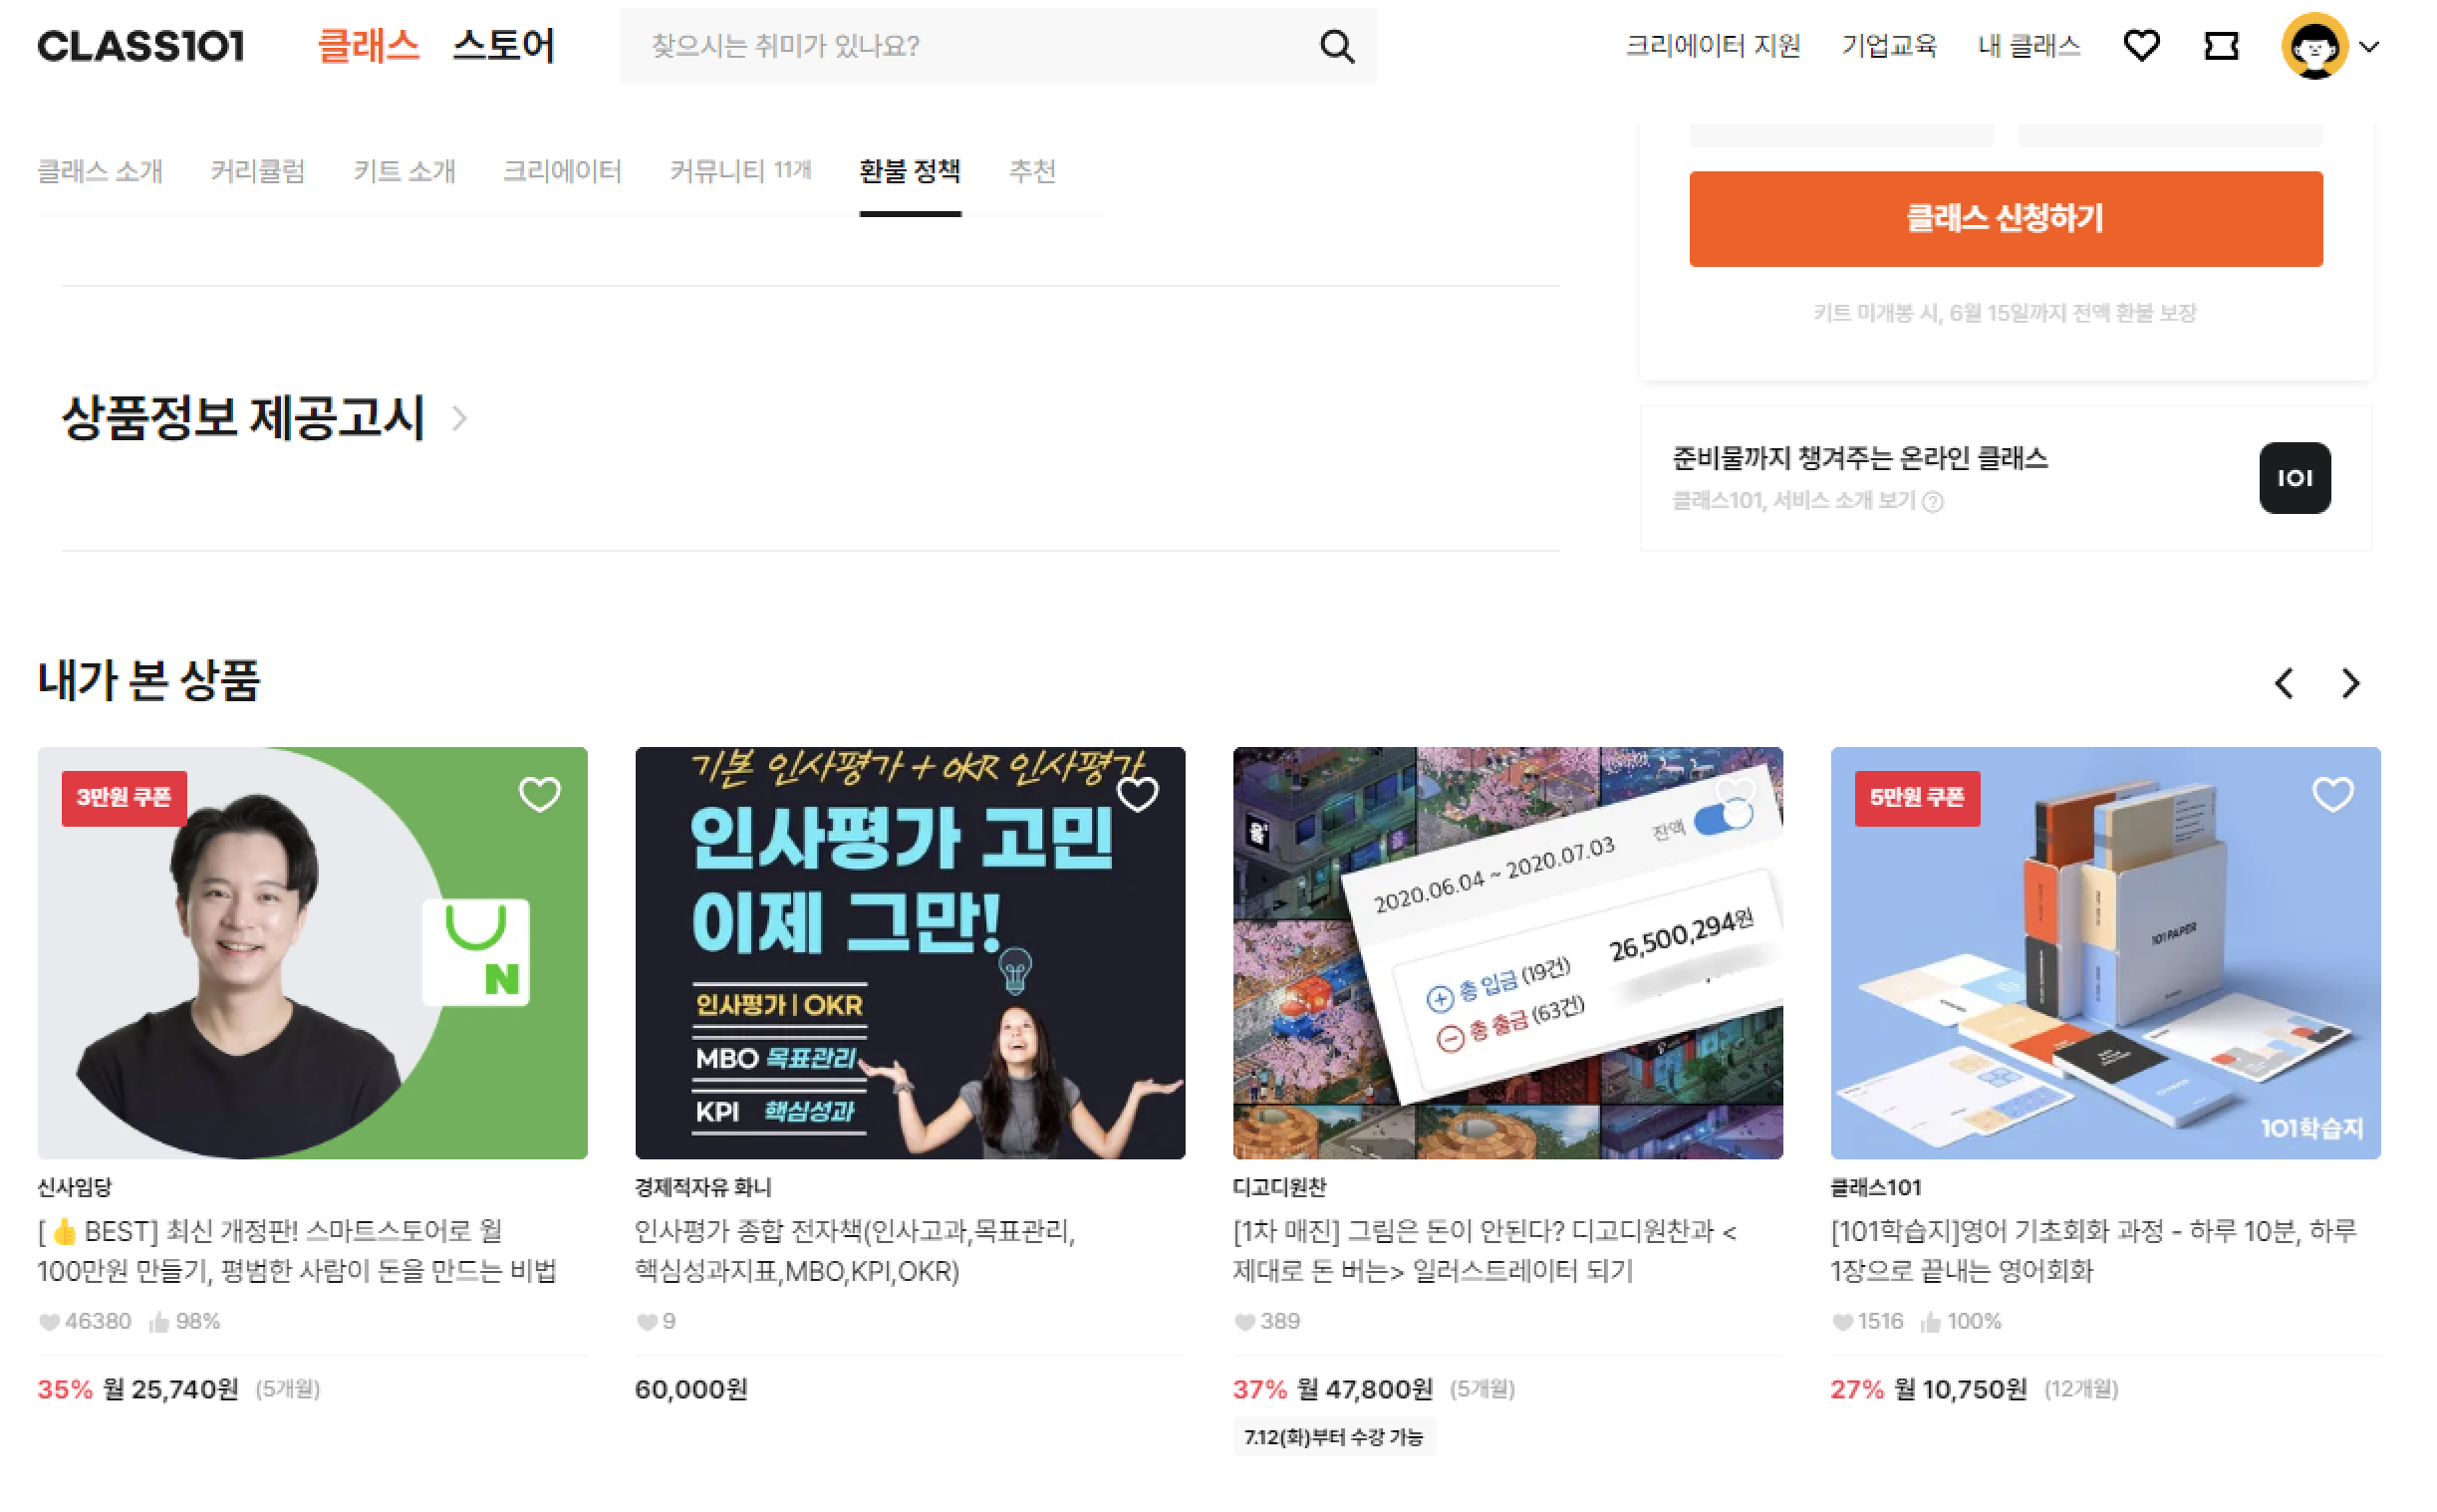Open the 신사임당 class thumbnail
Viewport: 2437px width, 1512px height.
[312, 952]
